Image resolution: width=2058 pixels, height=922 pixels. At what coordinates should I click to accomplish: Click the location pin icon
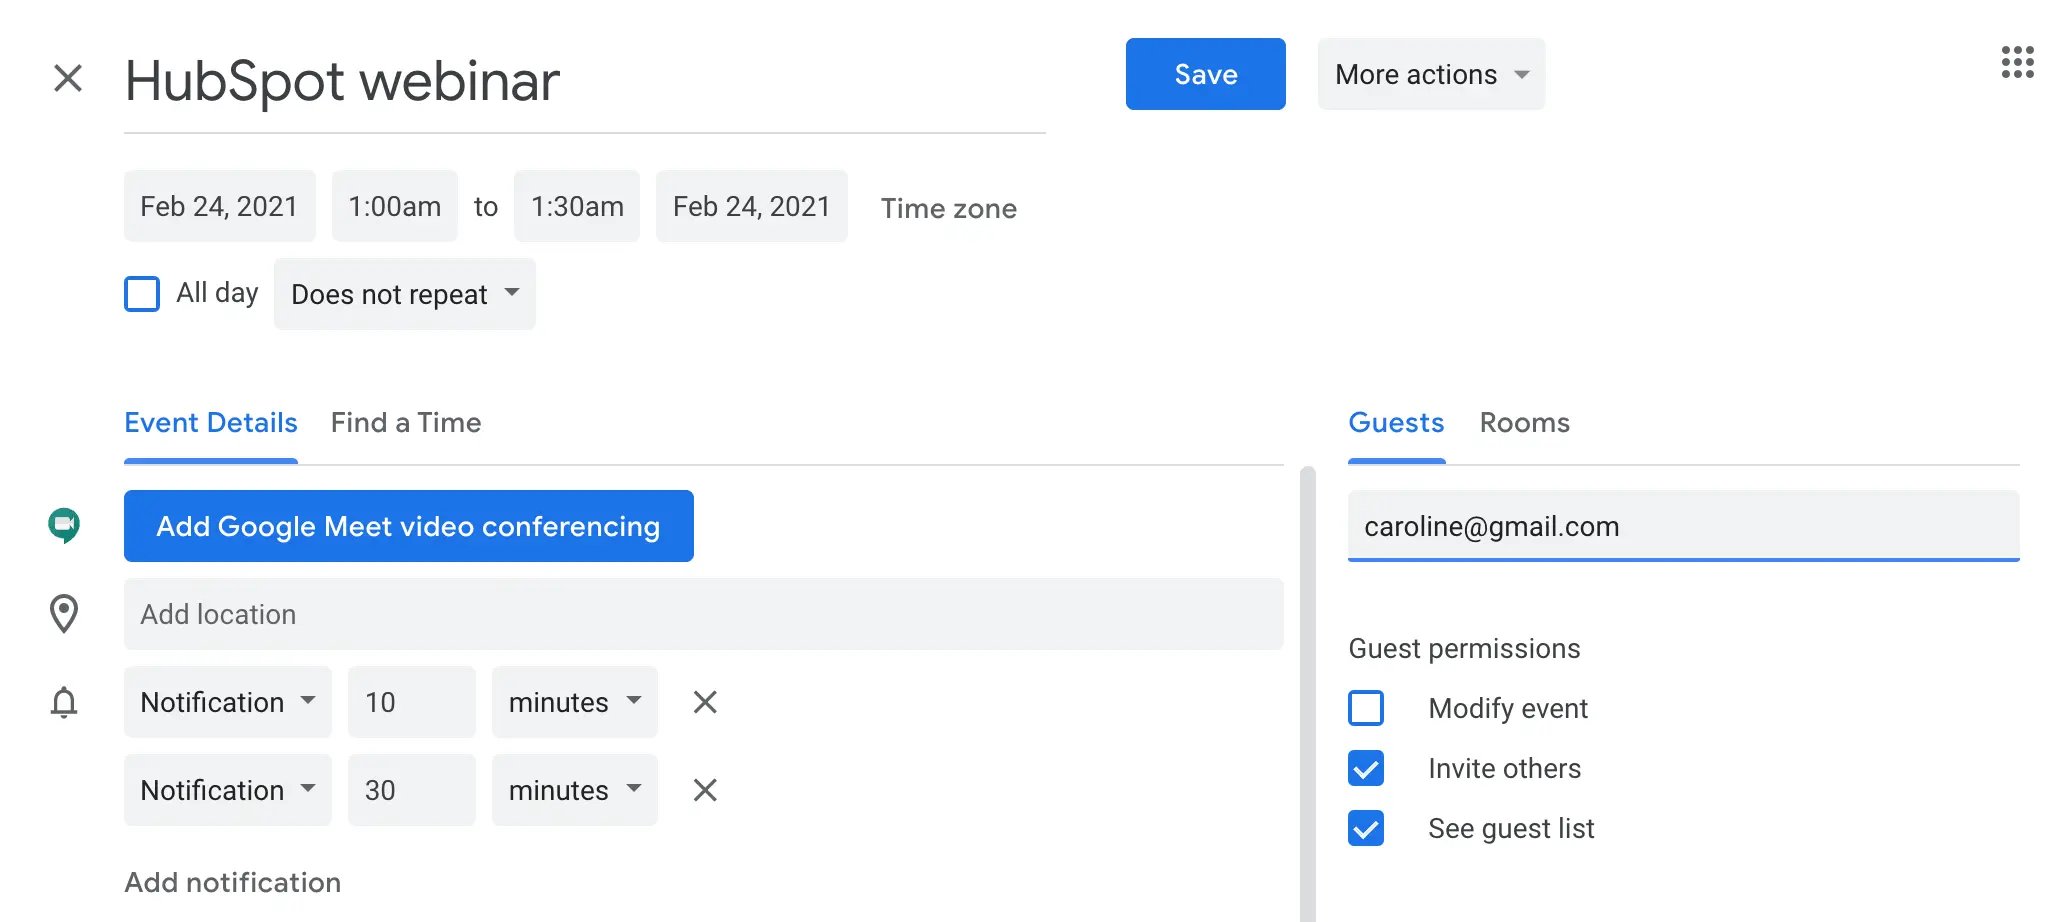[x=64, y=614]
